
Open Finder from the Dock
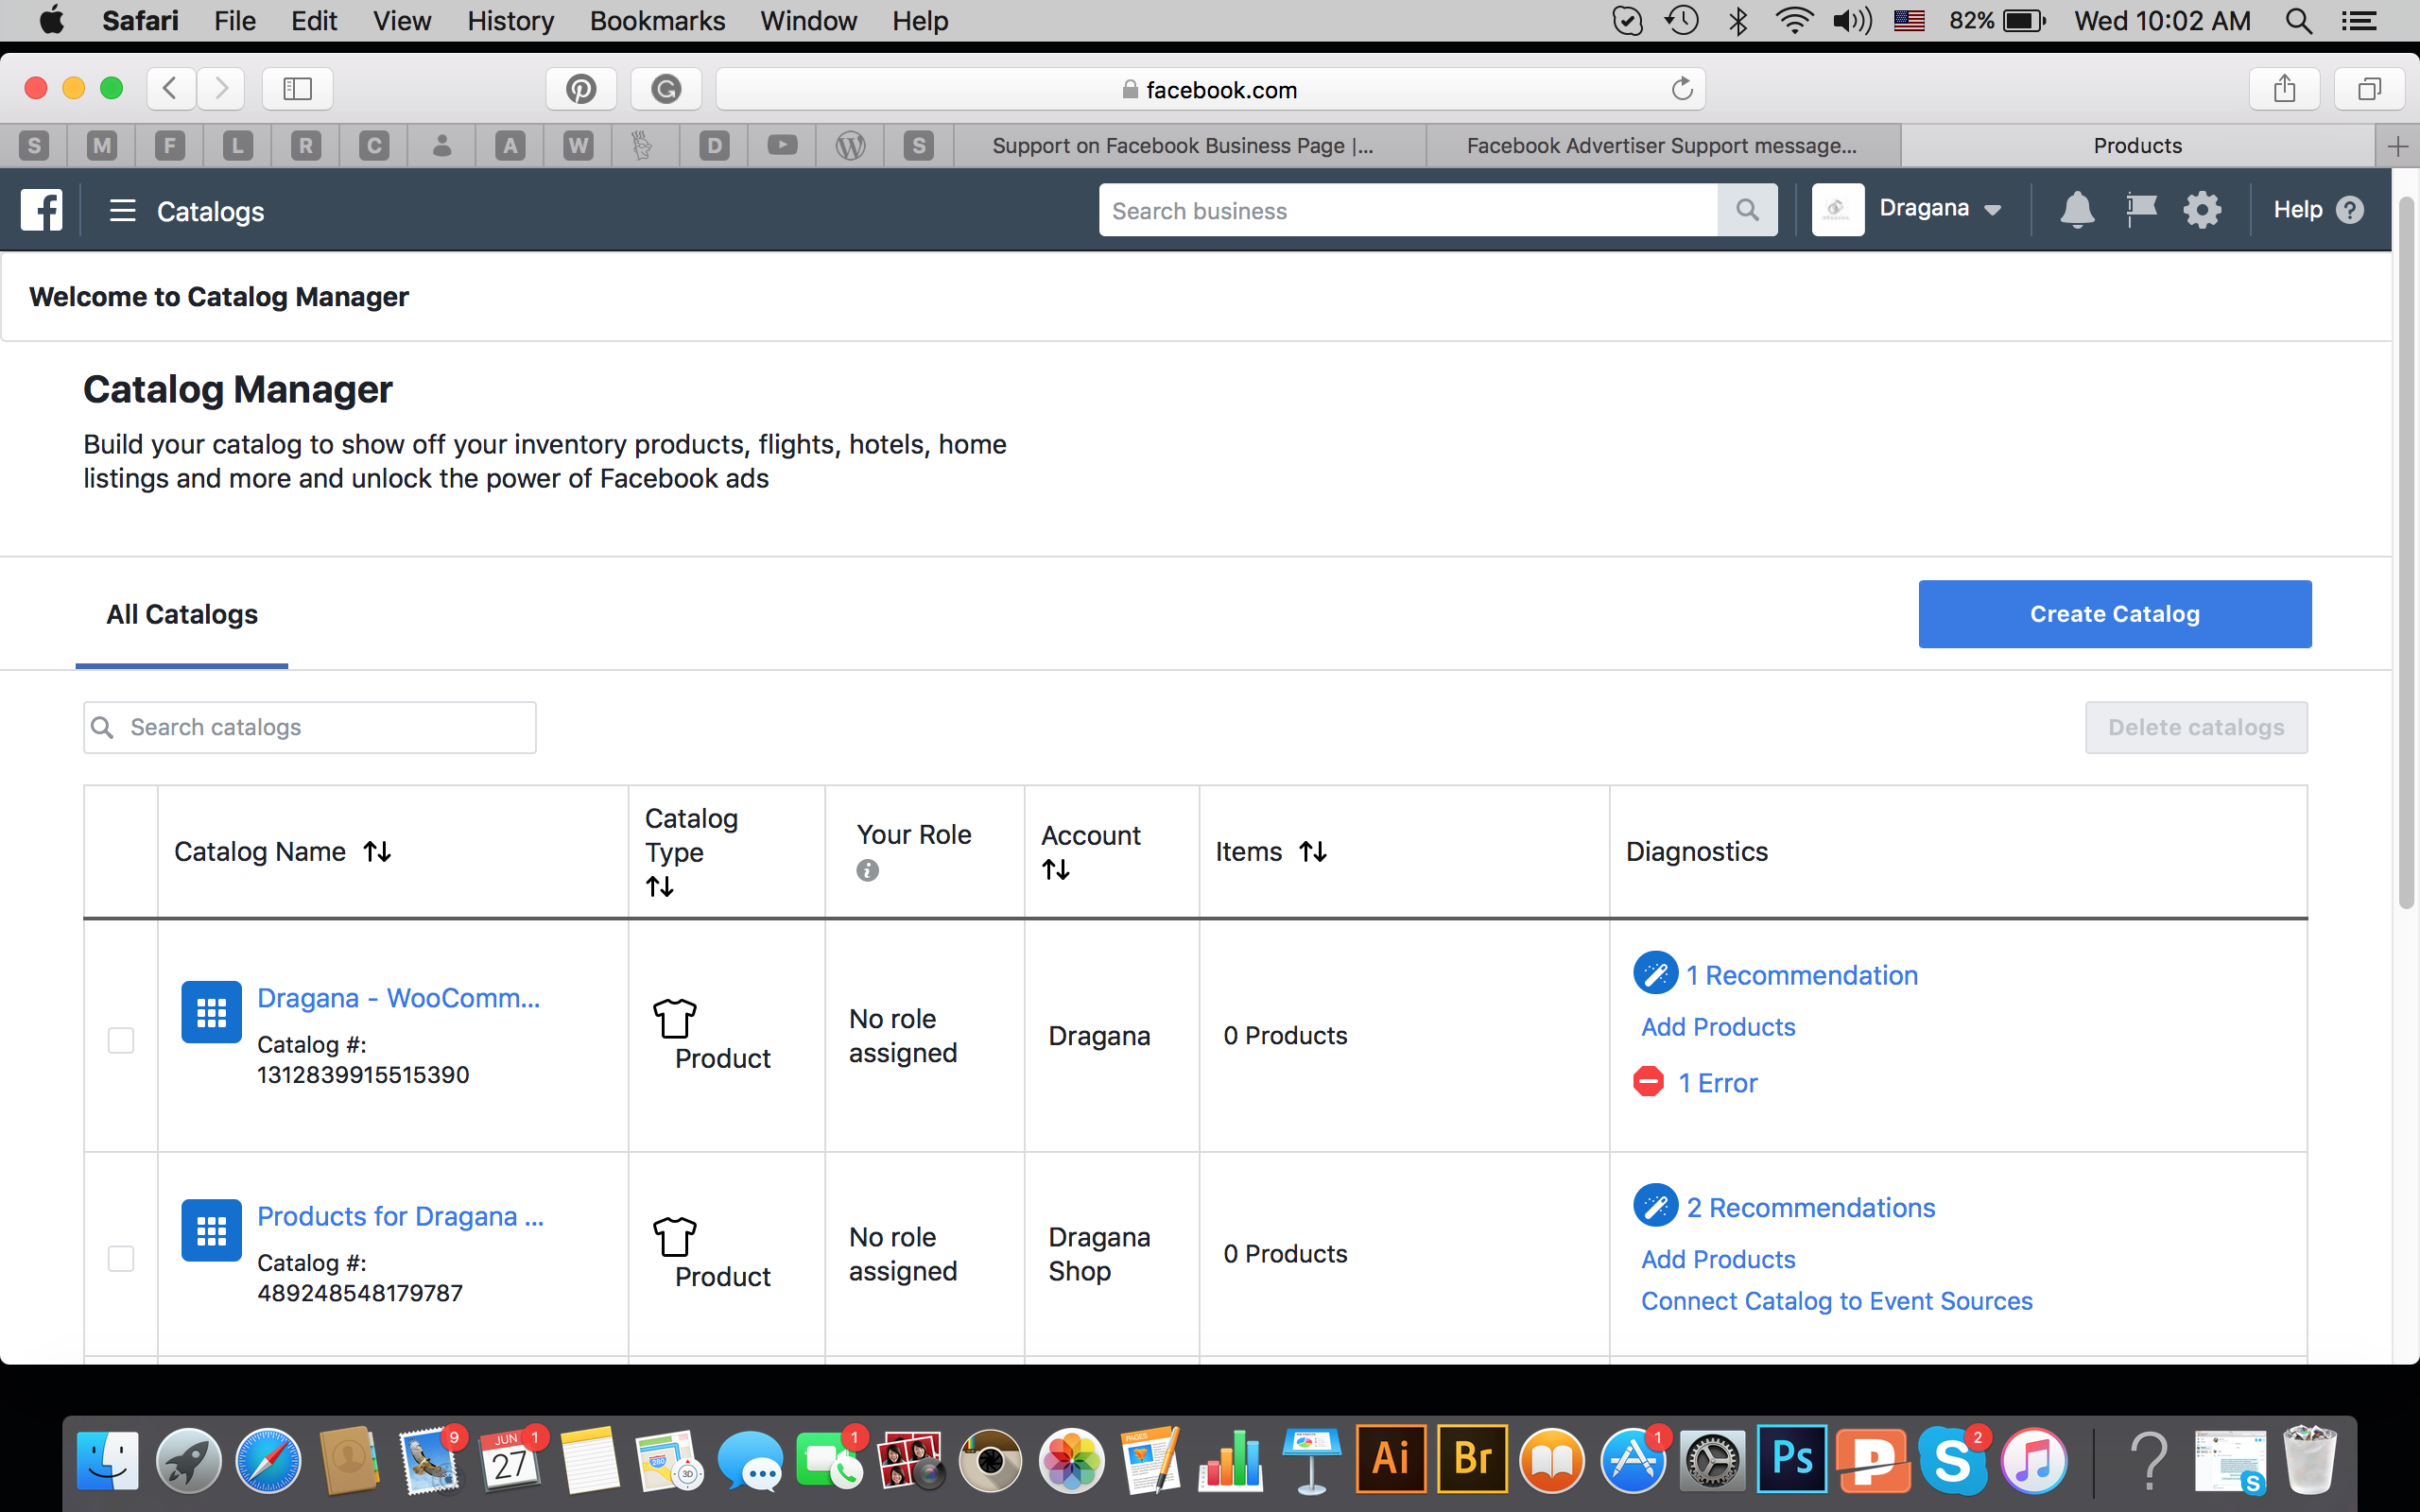click(x=108, y=1459)
